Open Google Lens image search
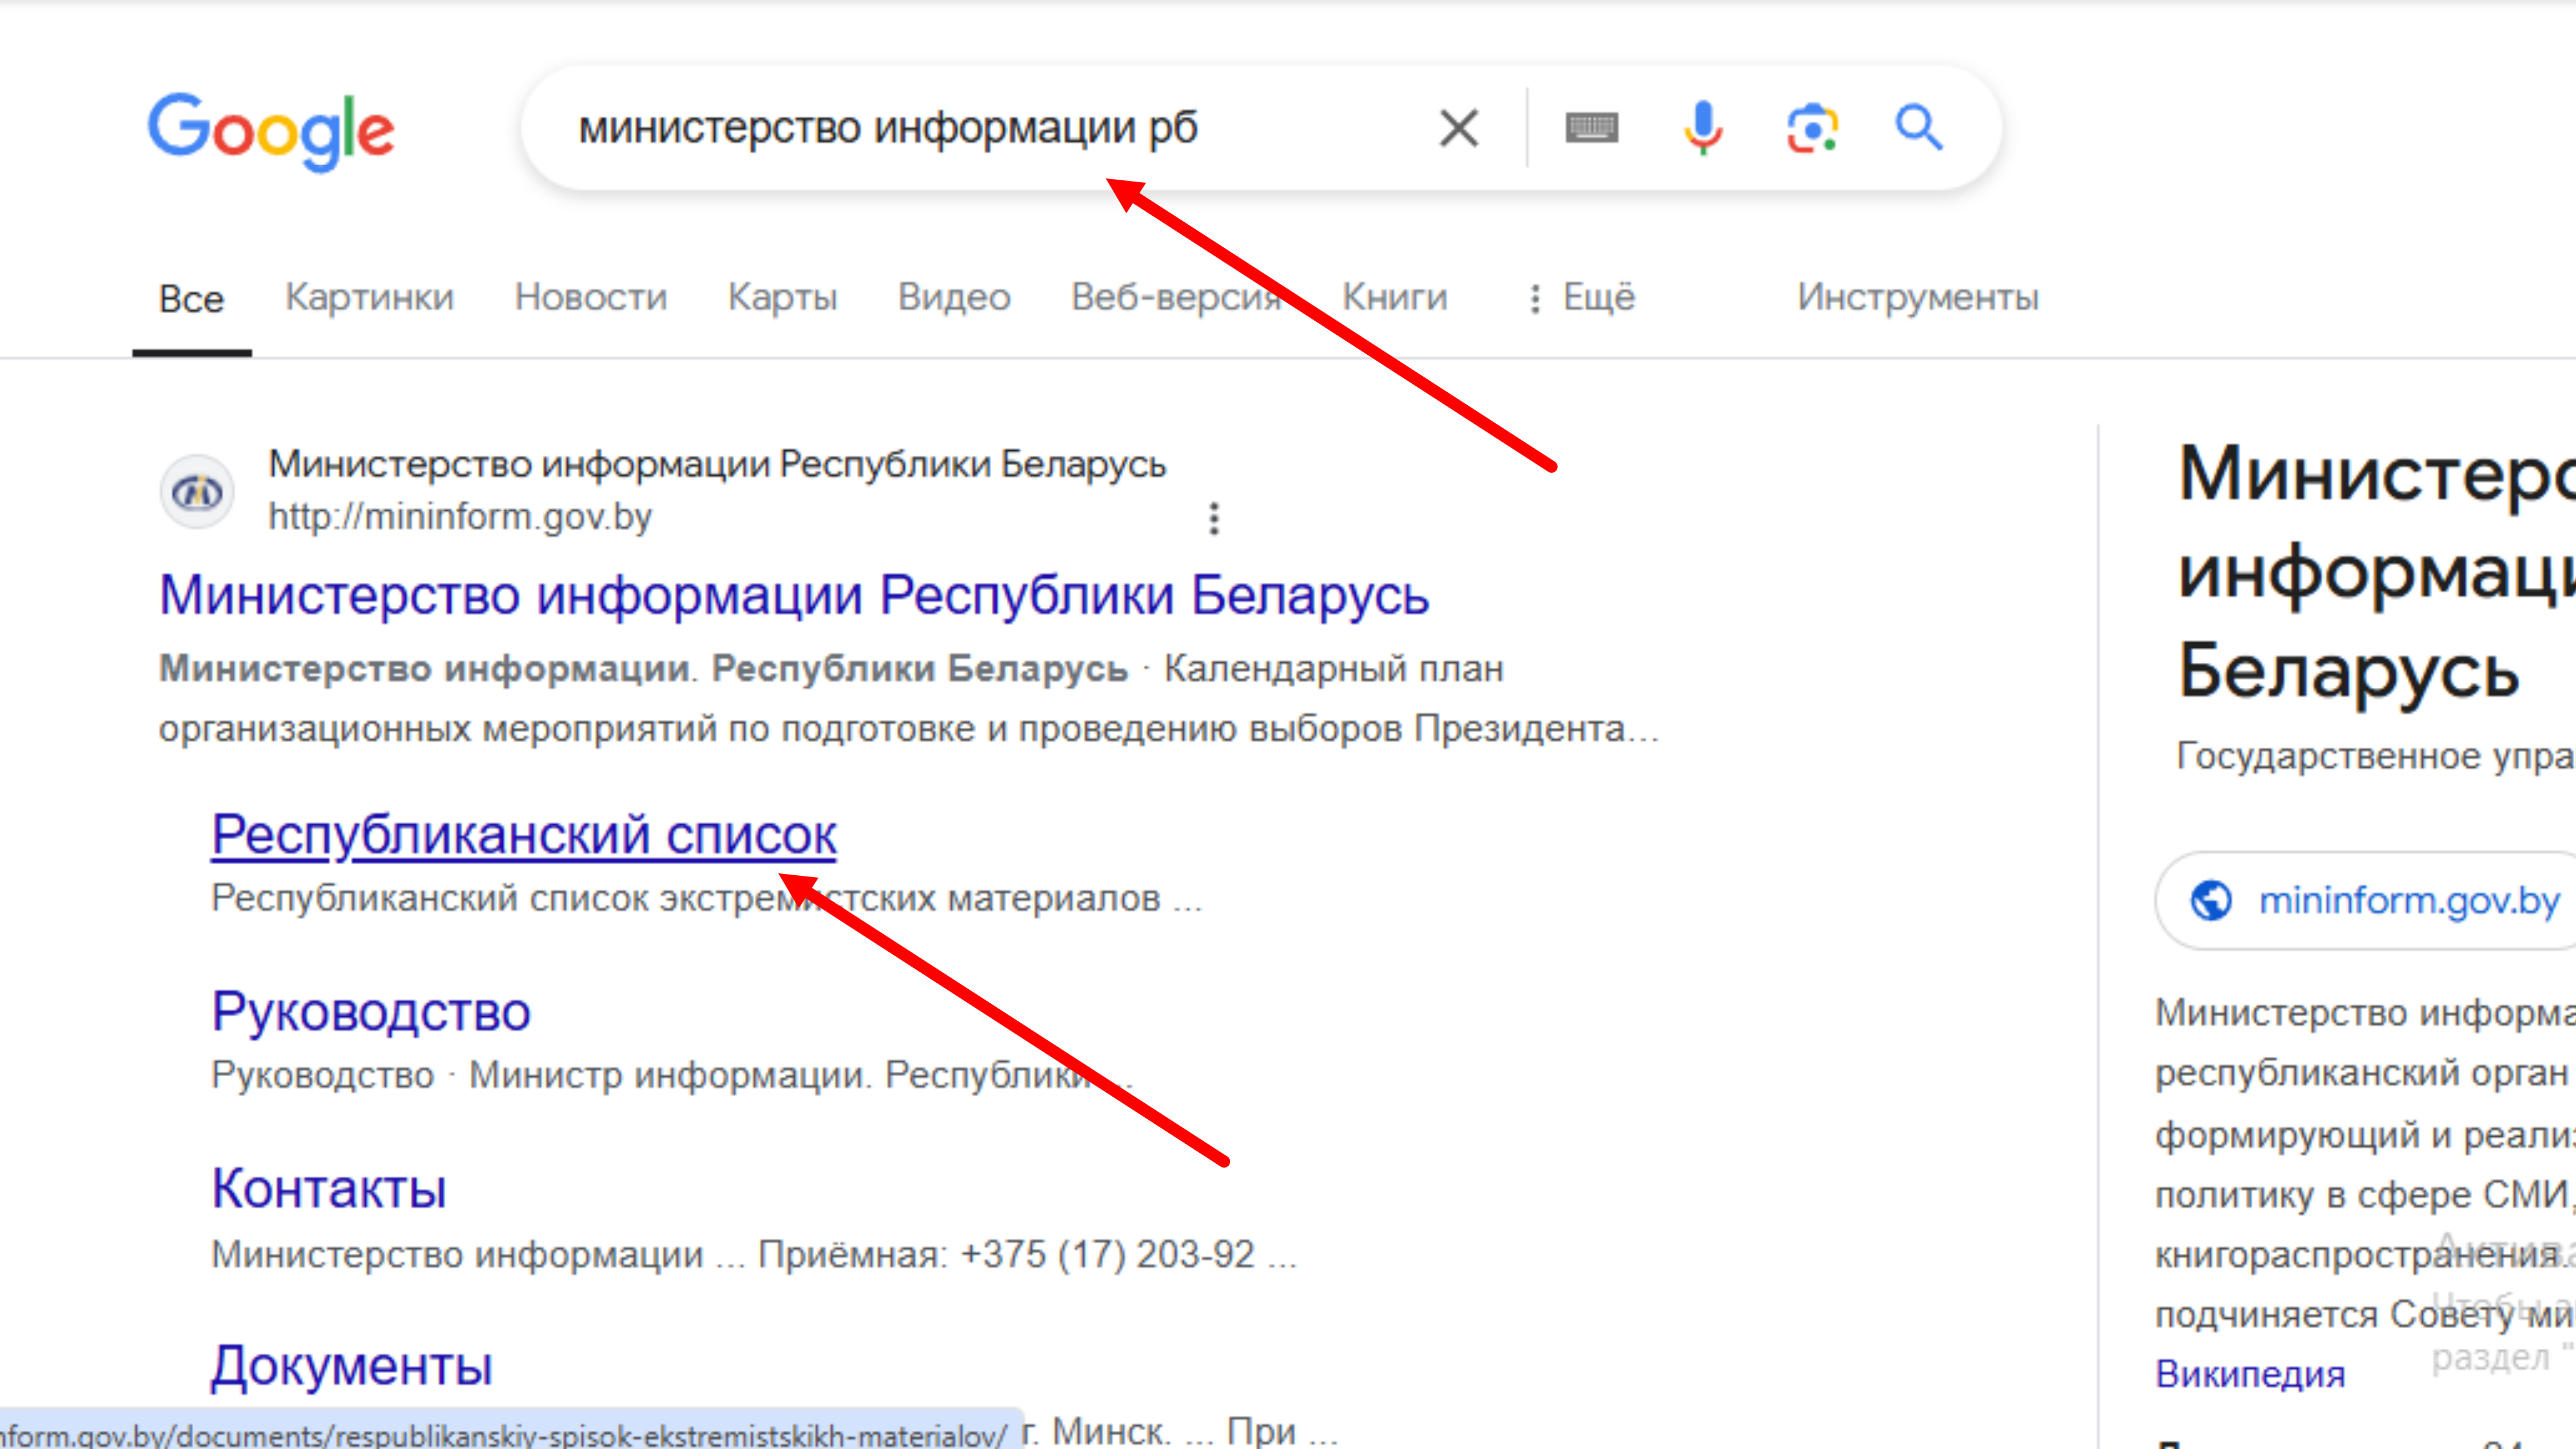This screenshot has height=1449, width=2576. tap(1812, 128)
